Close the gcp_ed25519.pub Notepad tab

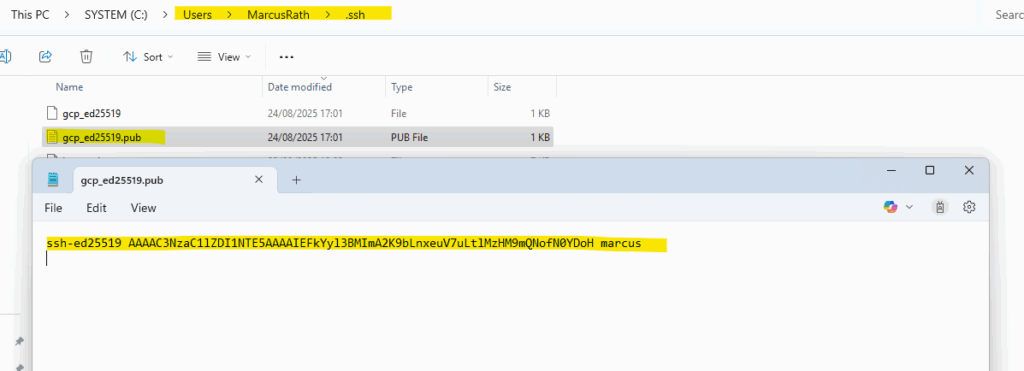(x=259, y=180)
